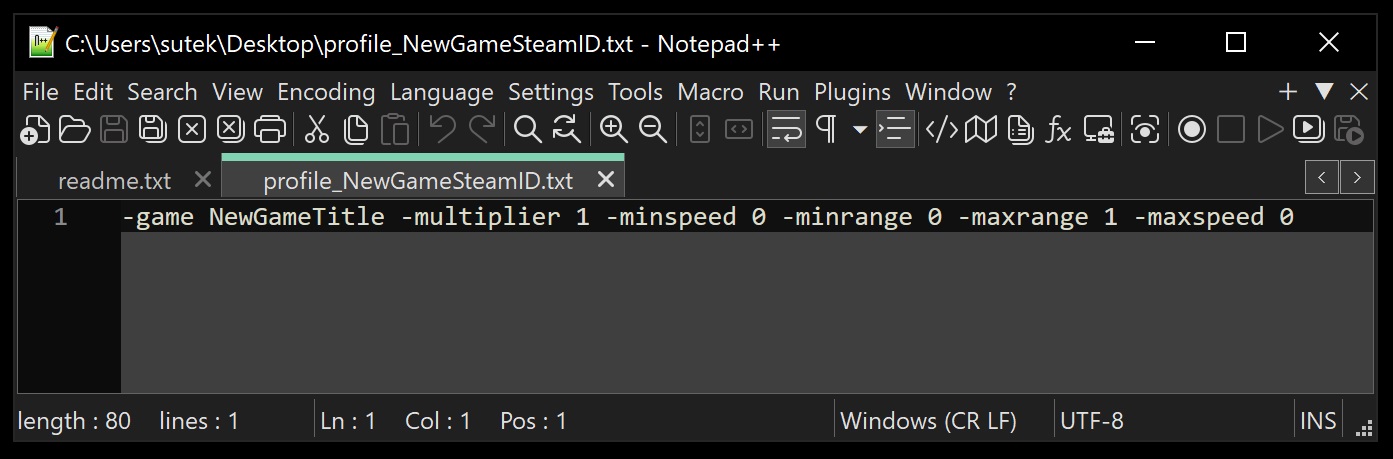Start recording a macro
1393x459 pixels.
tap(1191, 129)
